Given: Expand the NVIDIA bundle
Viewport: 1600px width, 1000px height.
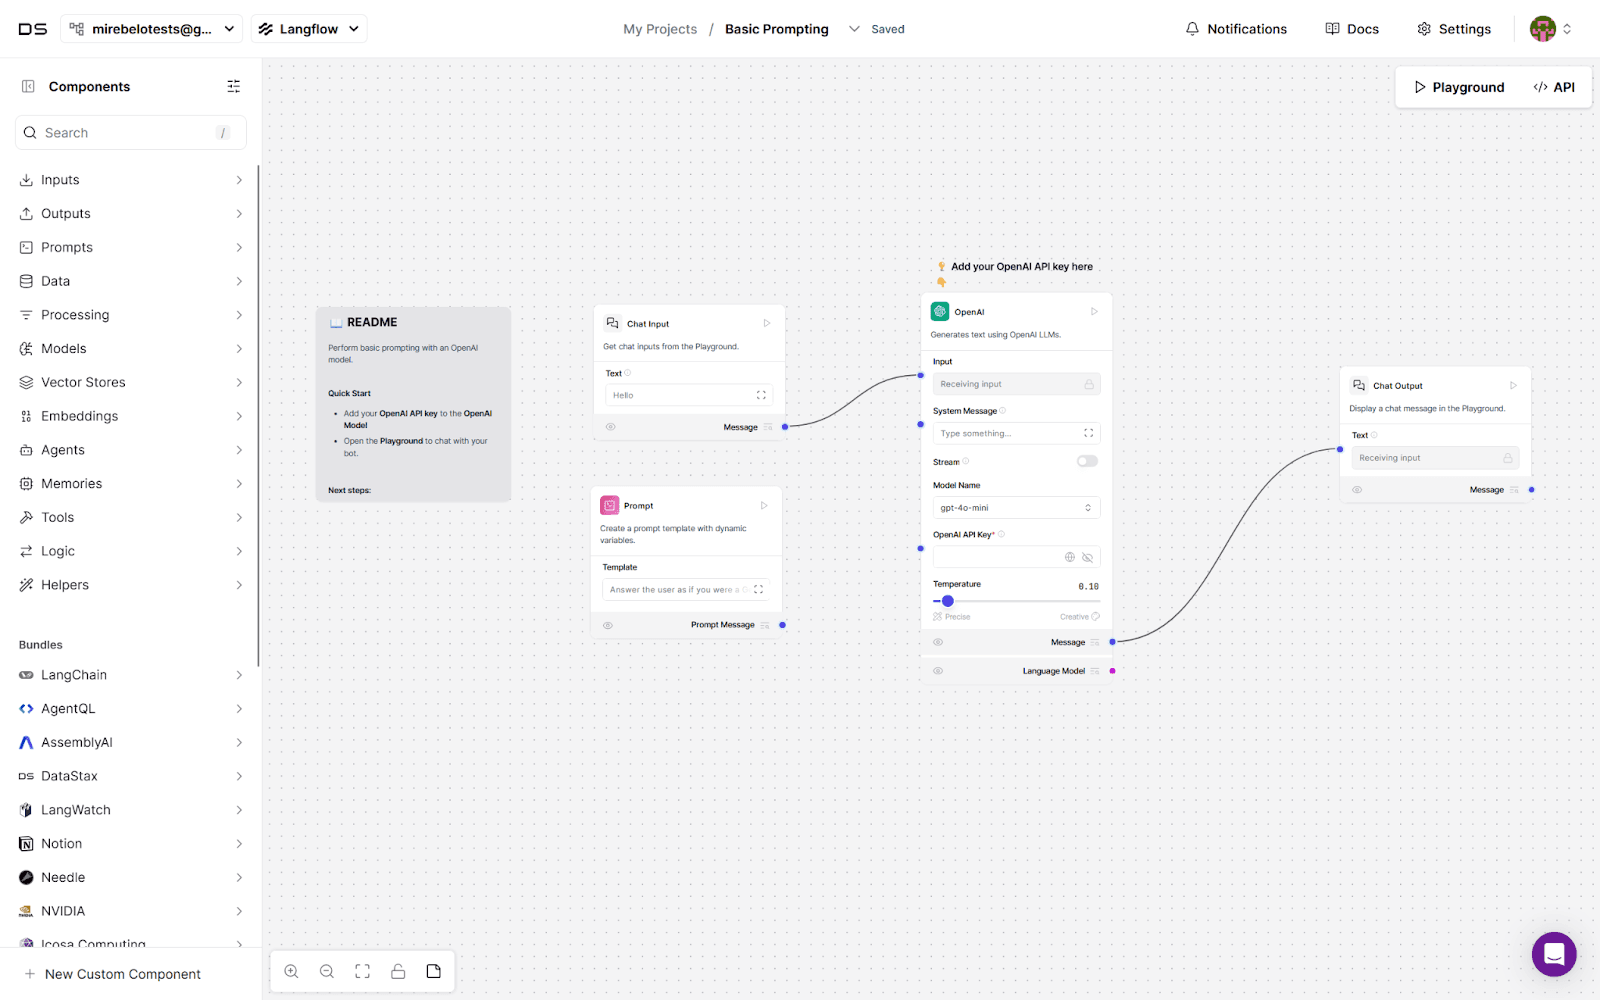Looking at the screenshot, I should 132,911.
